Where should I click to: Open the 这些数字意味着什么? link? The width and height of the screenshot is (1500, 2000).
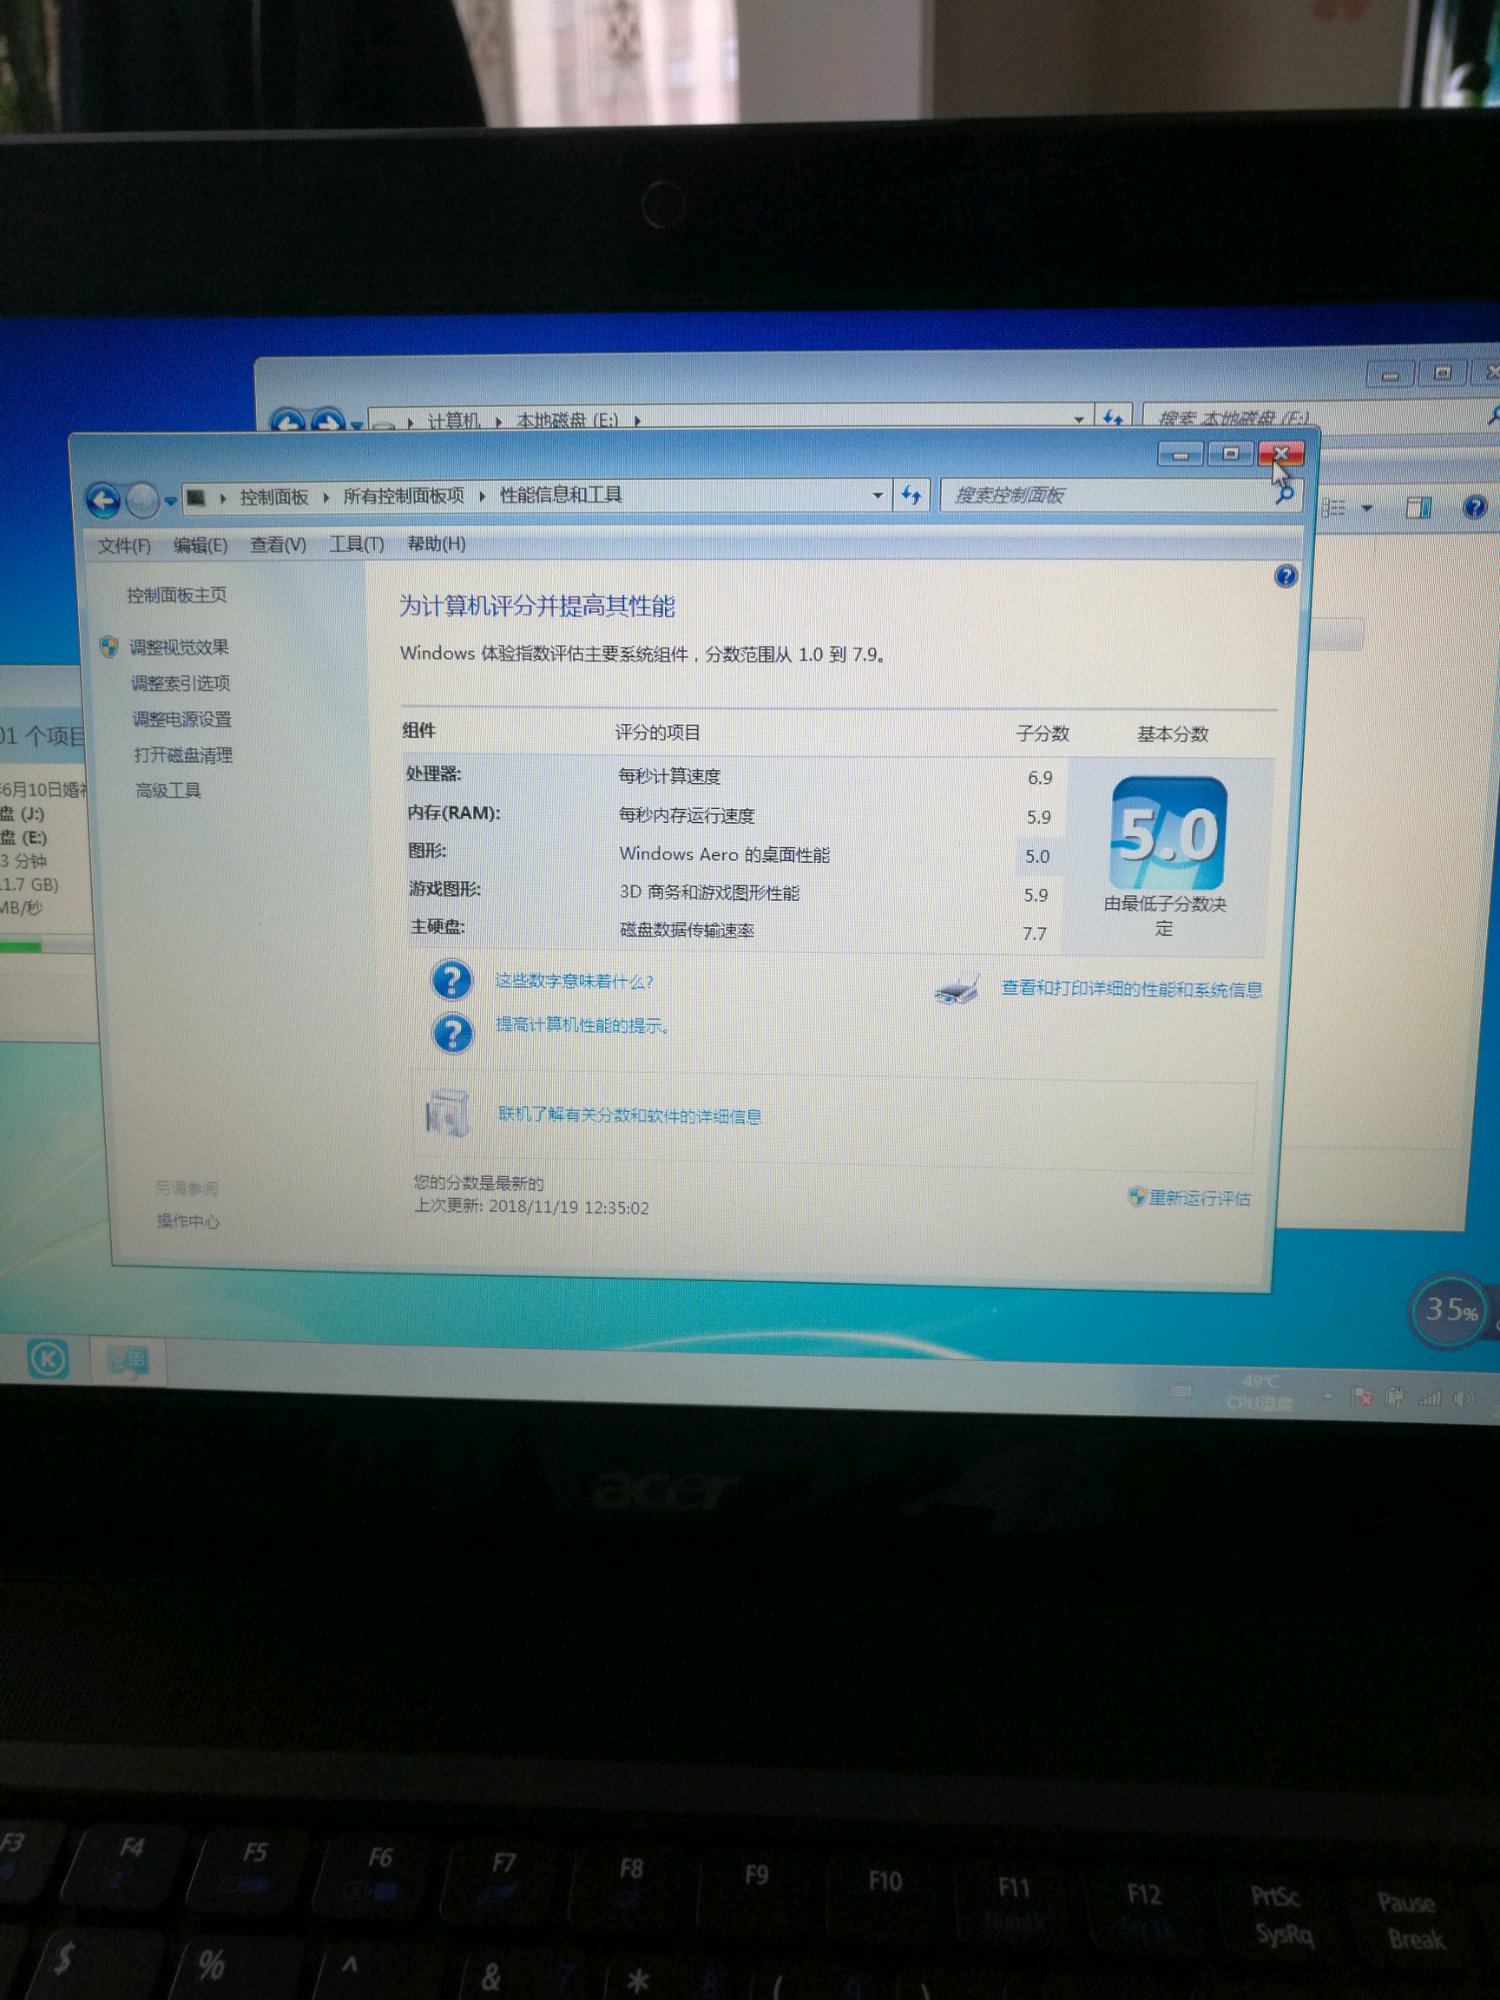click(574, 981)
